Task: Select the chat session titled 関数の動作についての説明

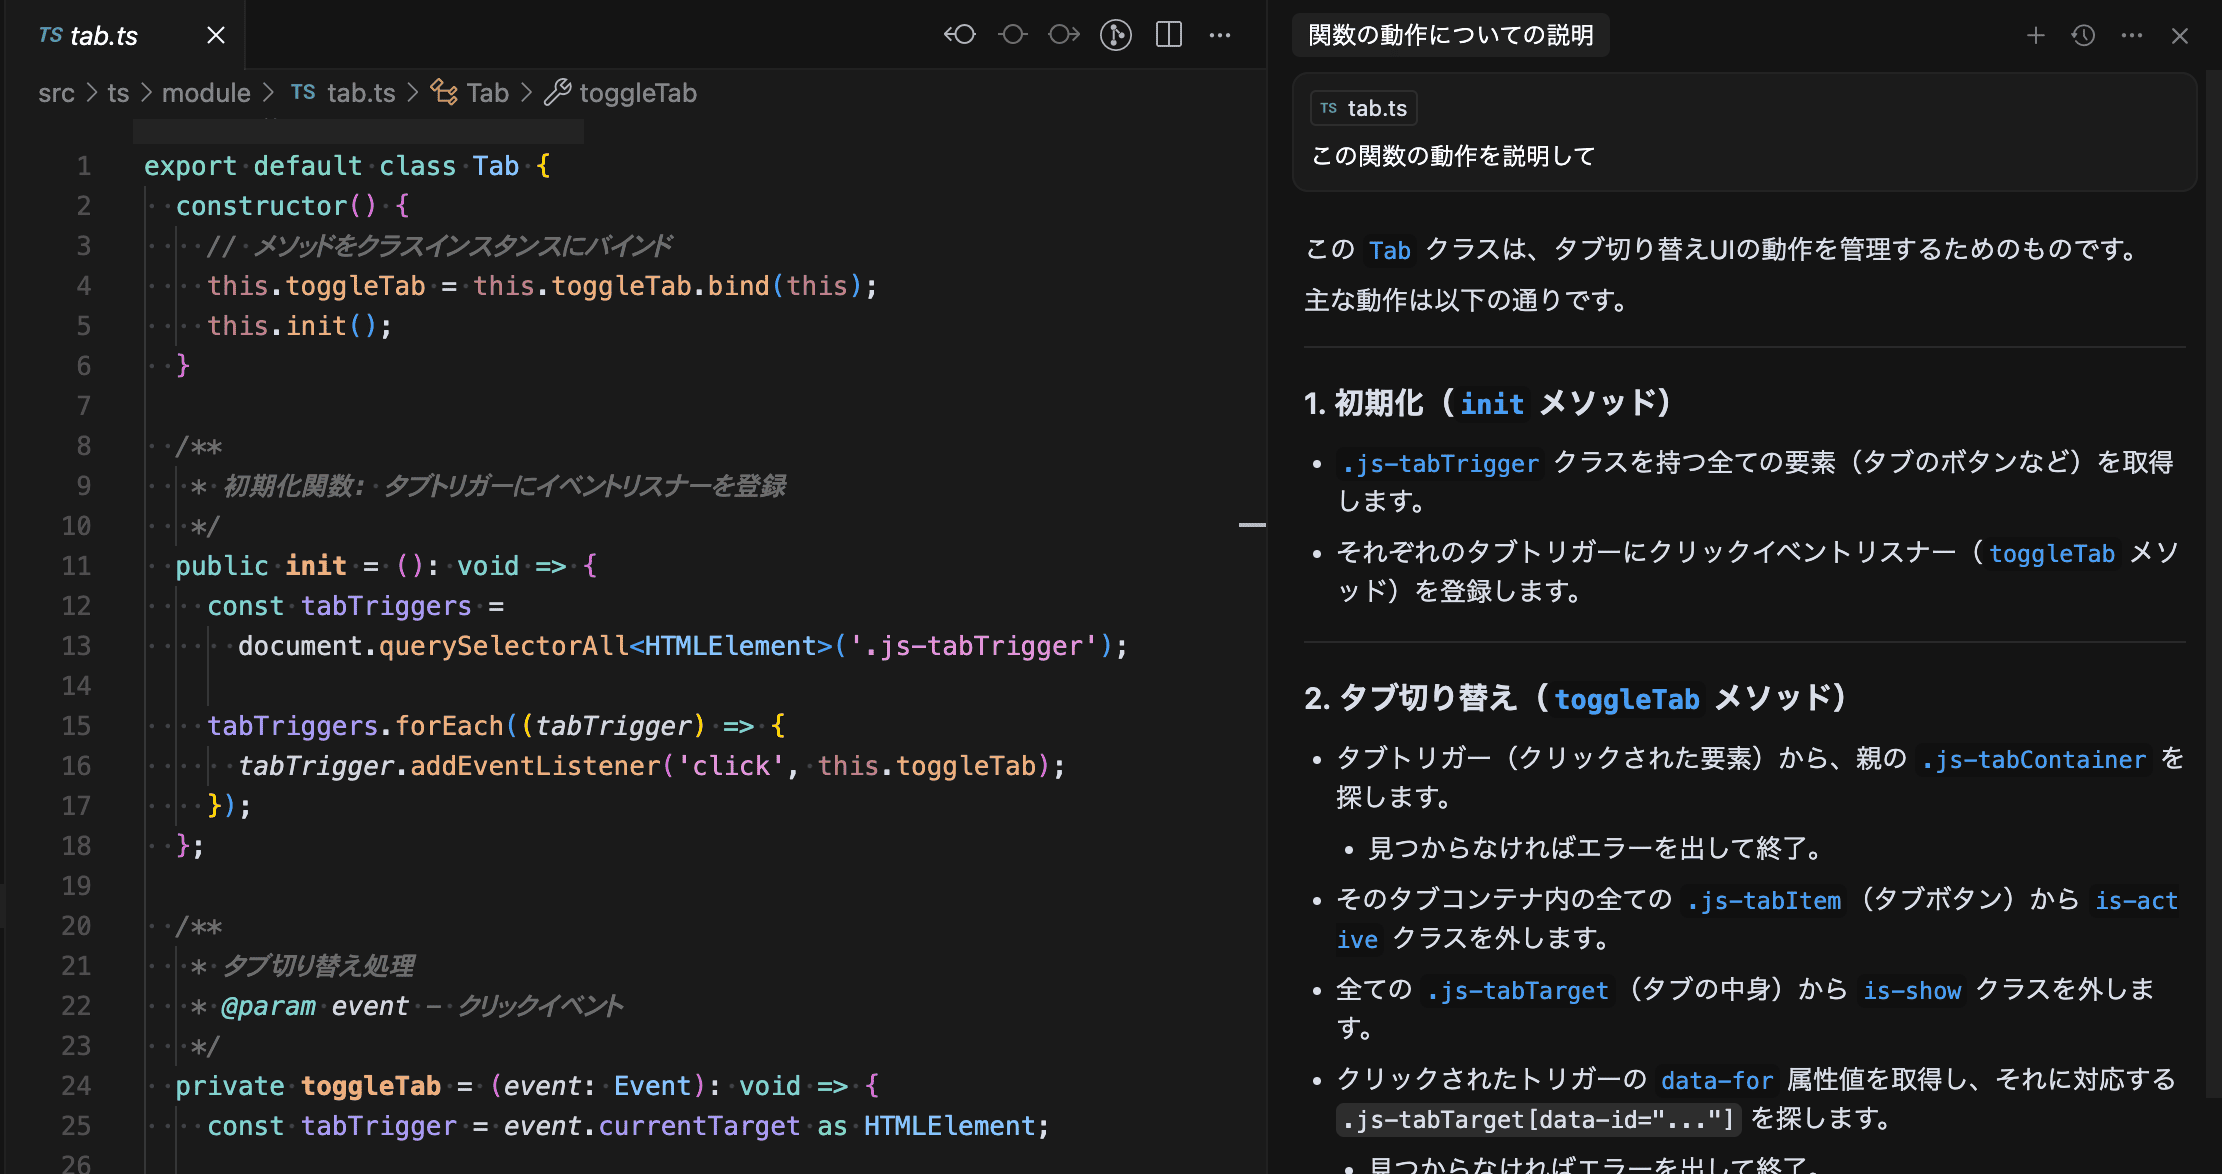Action: (1451, 34)
